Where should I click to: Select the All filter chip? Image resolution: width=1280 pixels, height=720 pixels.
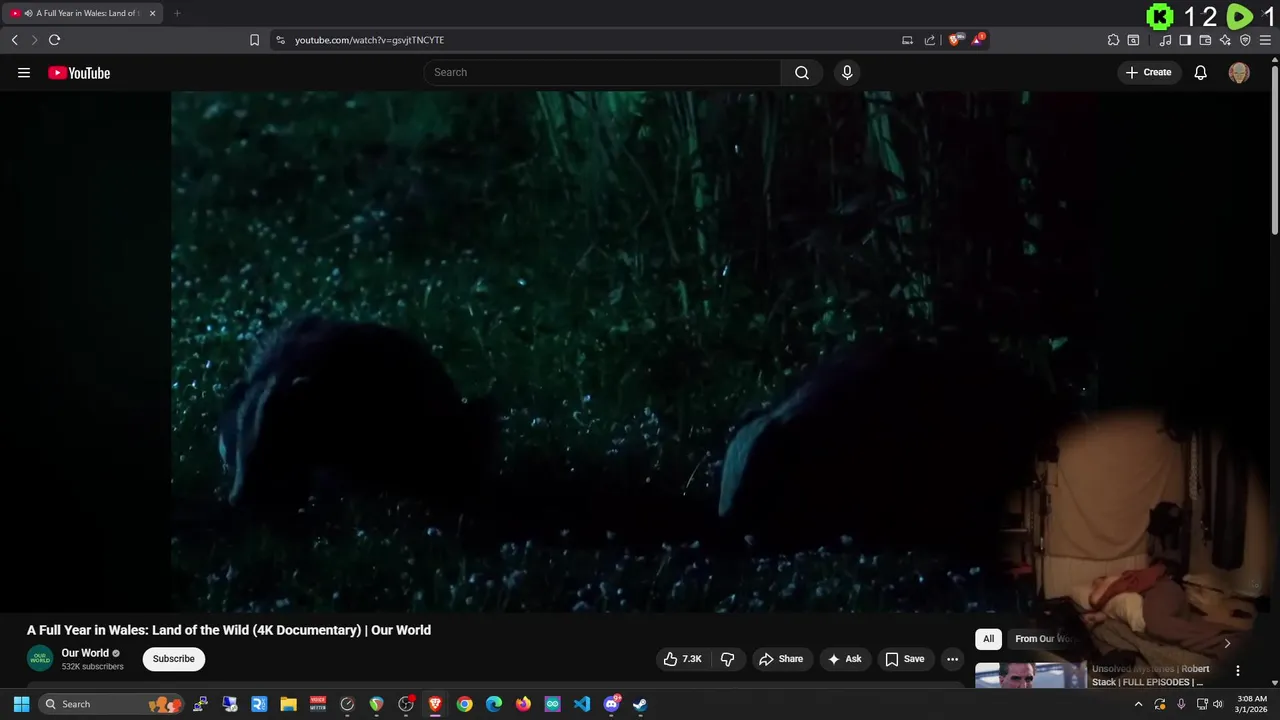coord(988,639)
